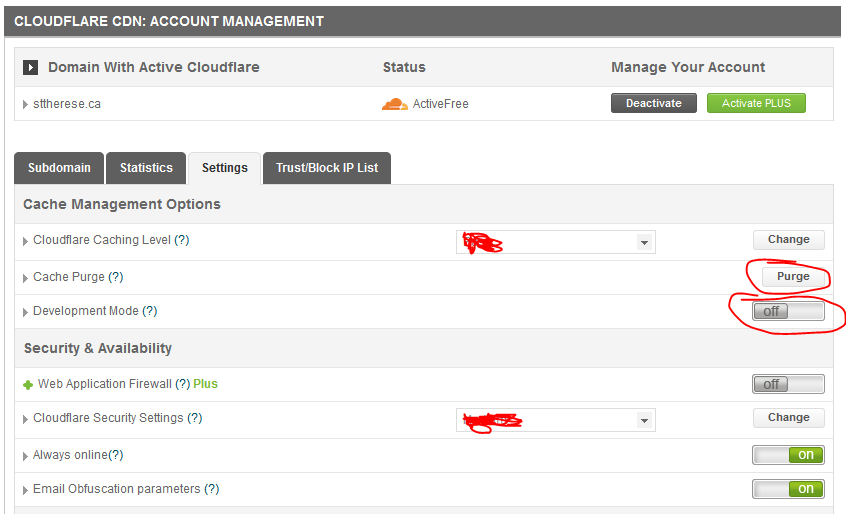Viewport: 846px width, 514px height.
Task: Open the Trust/Block IP List tab
Action: point(327,168)
